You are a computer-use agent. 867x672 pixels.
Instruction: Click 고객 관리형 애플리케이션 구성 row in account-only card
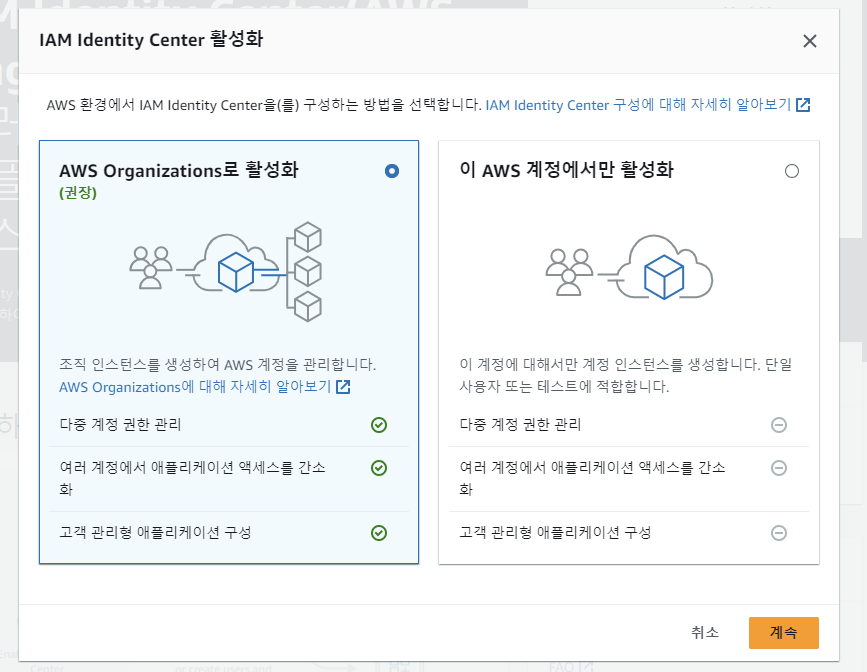(x=629, y=533)
